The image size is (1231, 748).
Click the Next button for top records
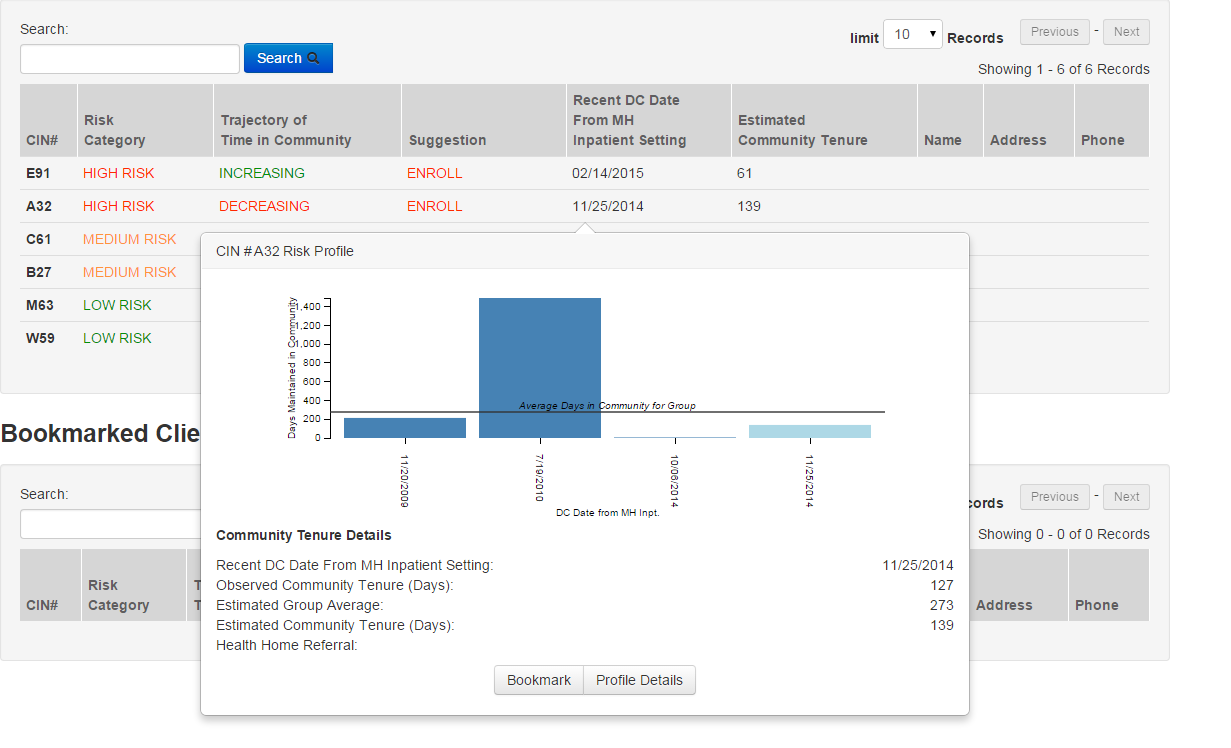tap(1125, 31)
